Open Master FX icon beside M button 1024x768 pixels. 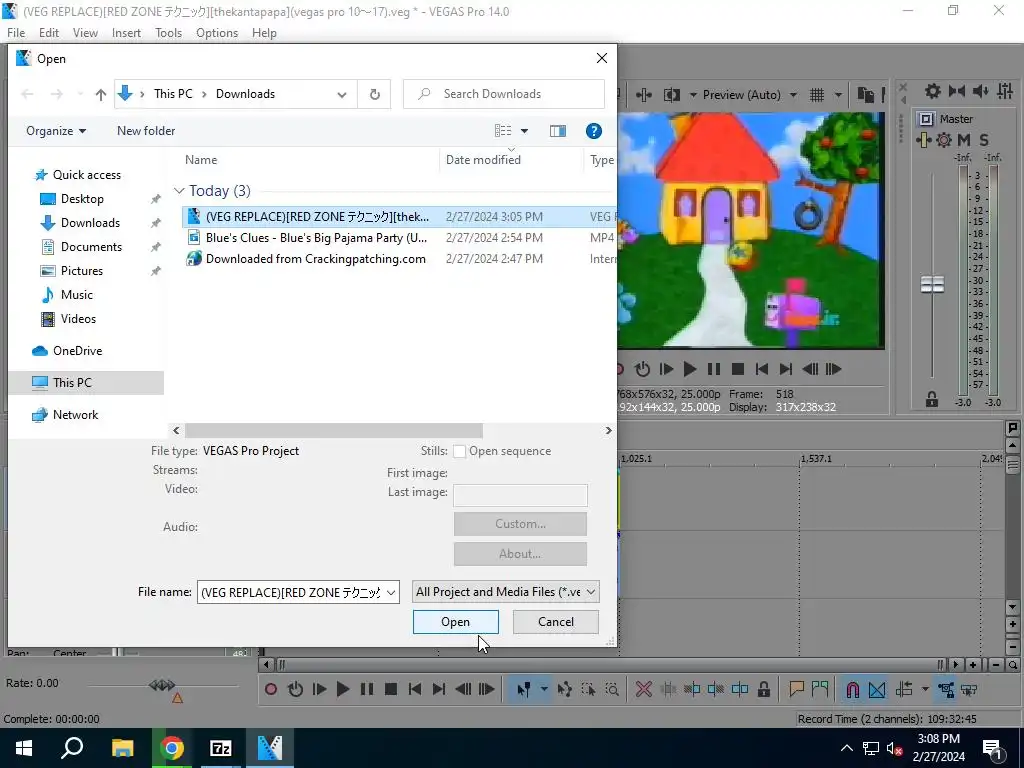coord(923,140)
